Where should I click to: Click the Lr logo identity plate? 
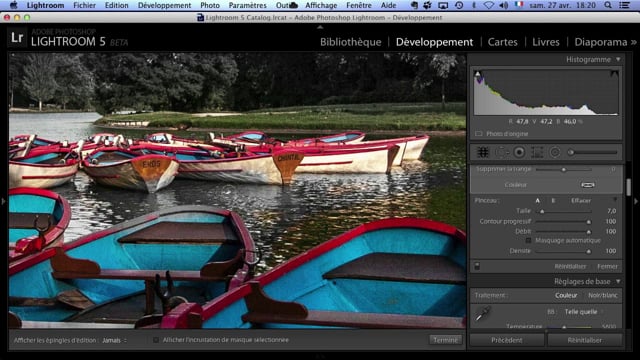[17, 38]
